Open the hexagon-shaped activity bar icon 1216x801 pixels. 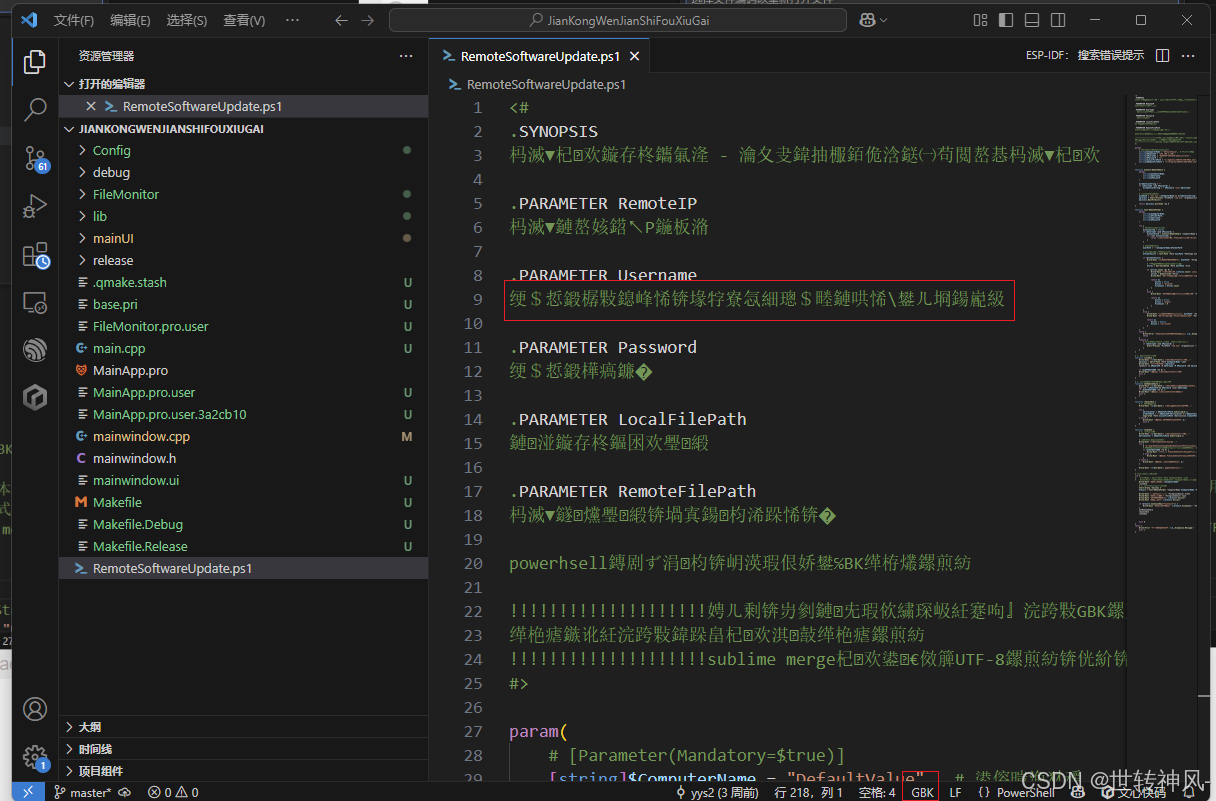[x=35, y=398]
